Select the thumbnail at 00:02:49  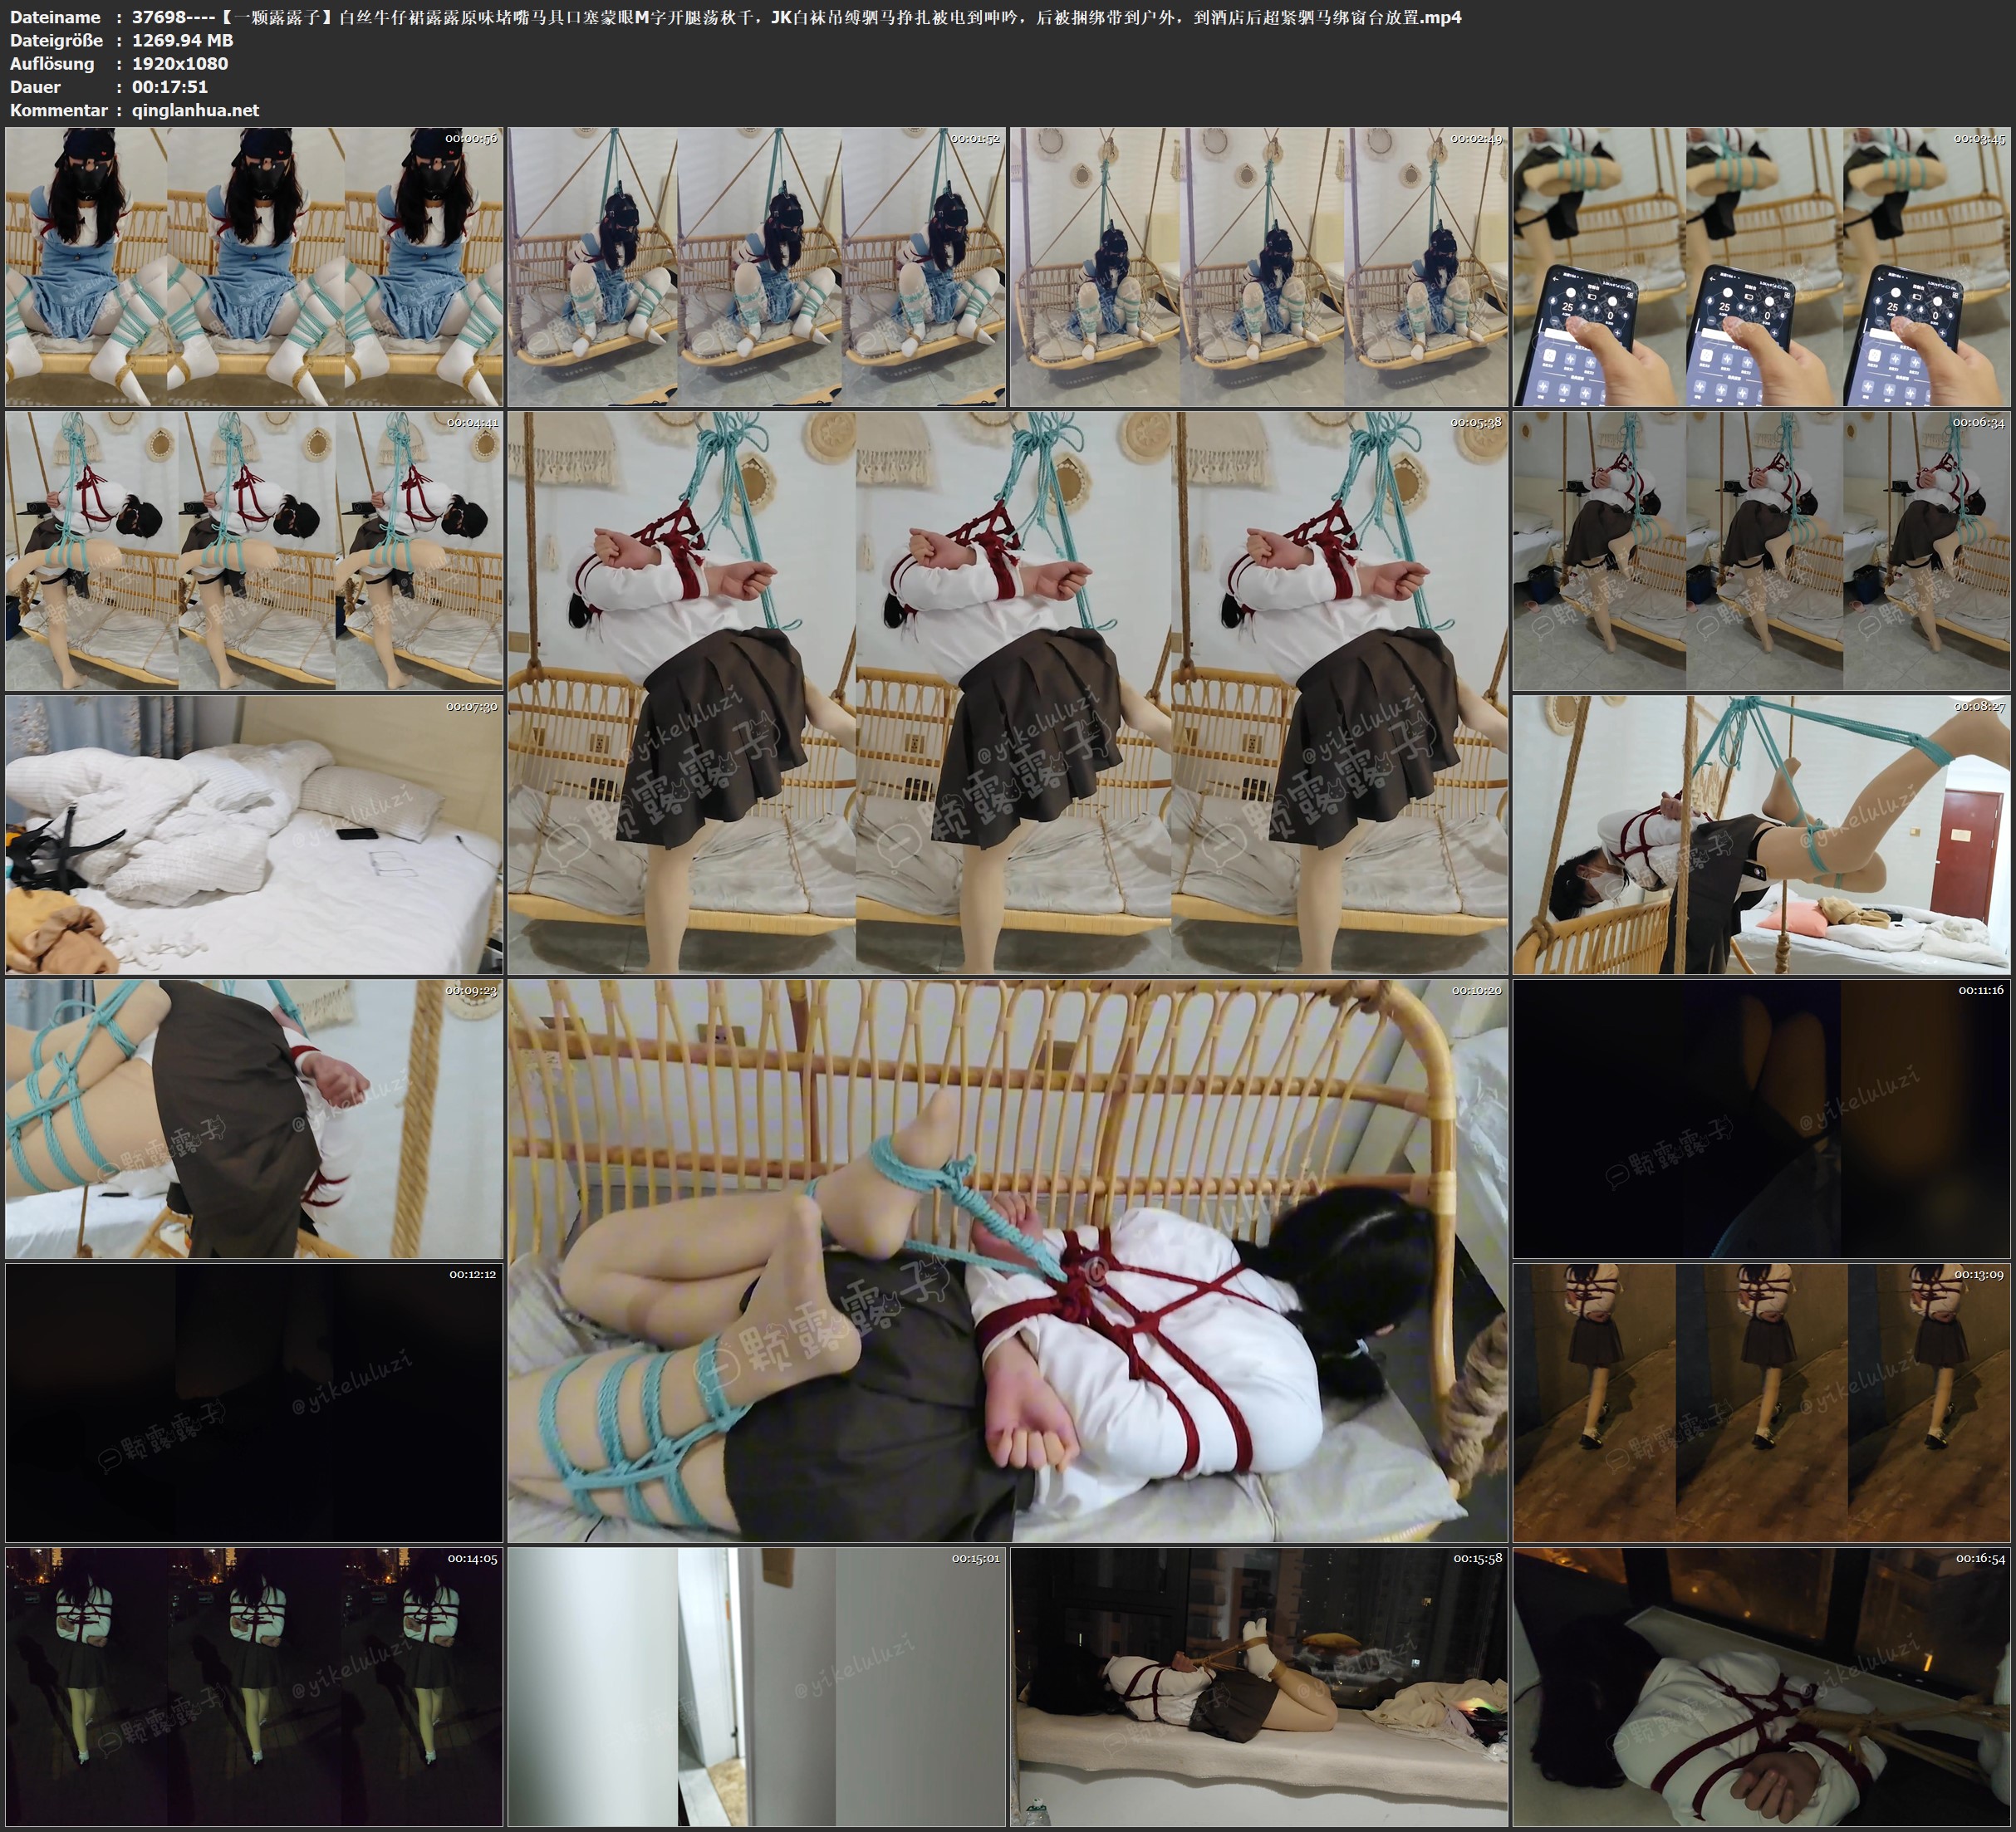(x=1259, y=266)
